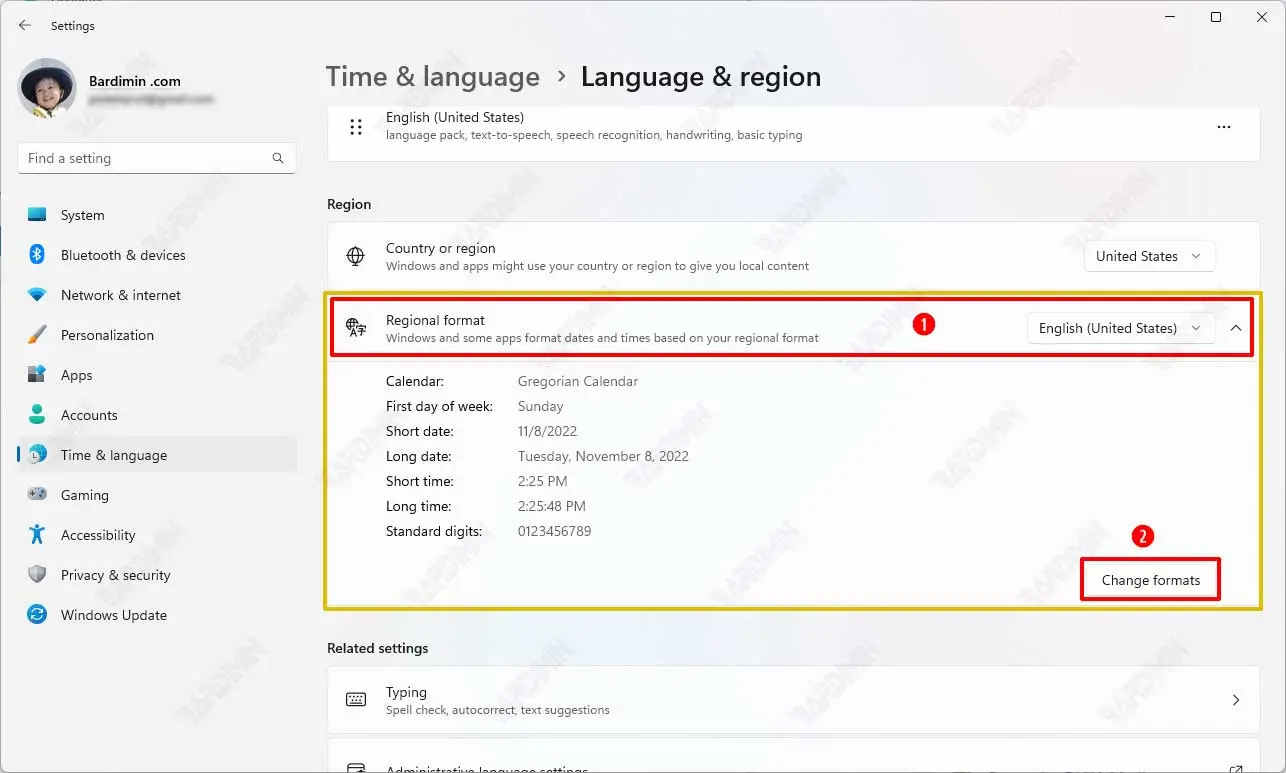The width and height of the screenshot is (1286, 773).
Task: Navigate to Time & language breadcrumb
Action: coord(432,77)
